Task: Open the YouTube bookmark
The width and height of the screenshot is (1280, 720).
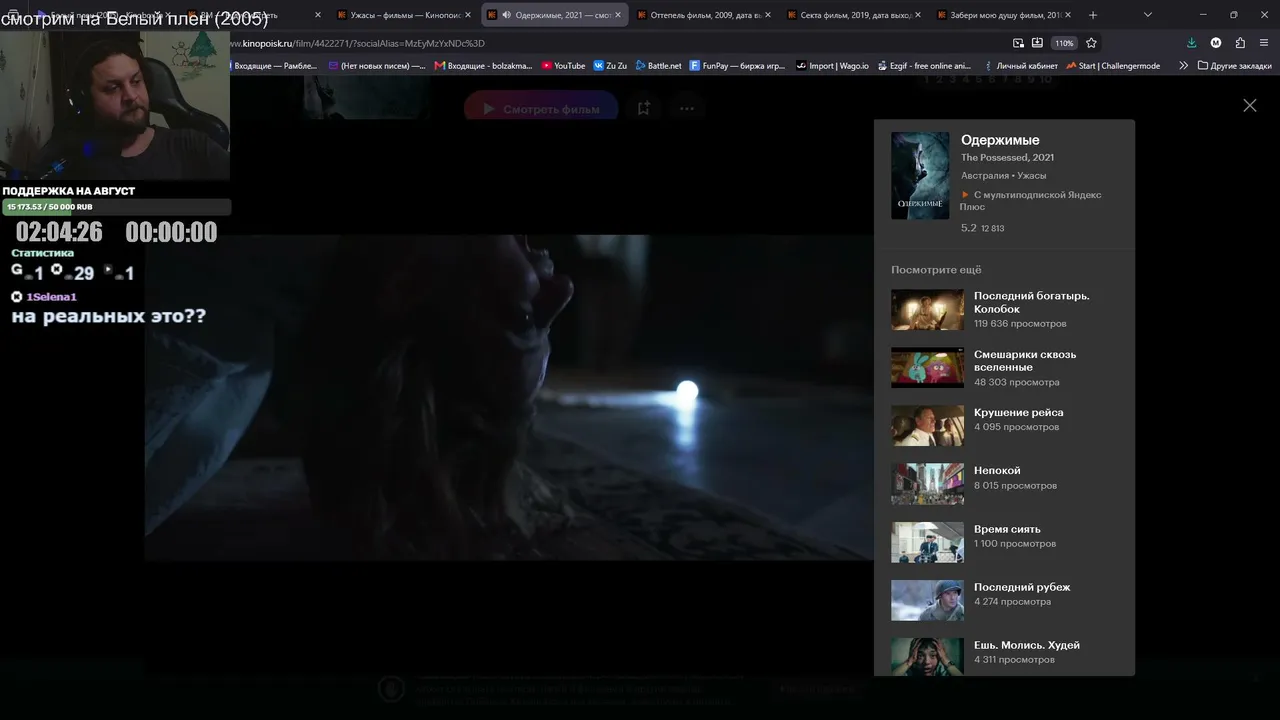Action: tap(563, 66)
